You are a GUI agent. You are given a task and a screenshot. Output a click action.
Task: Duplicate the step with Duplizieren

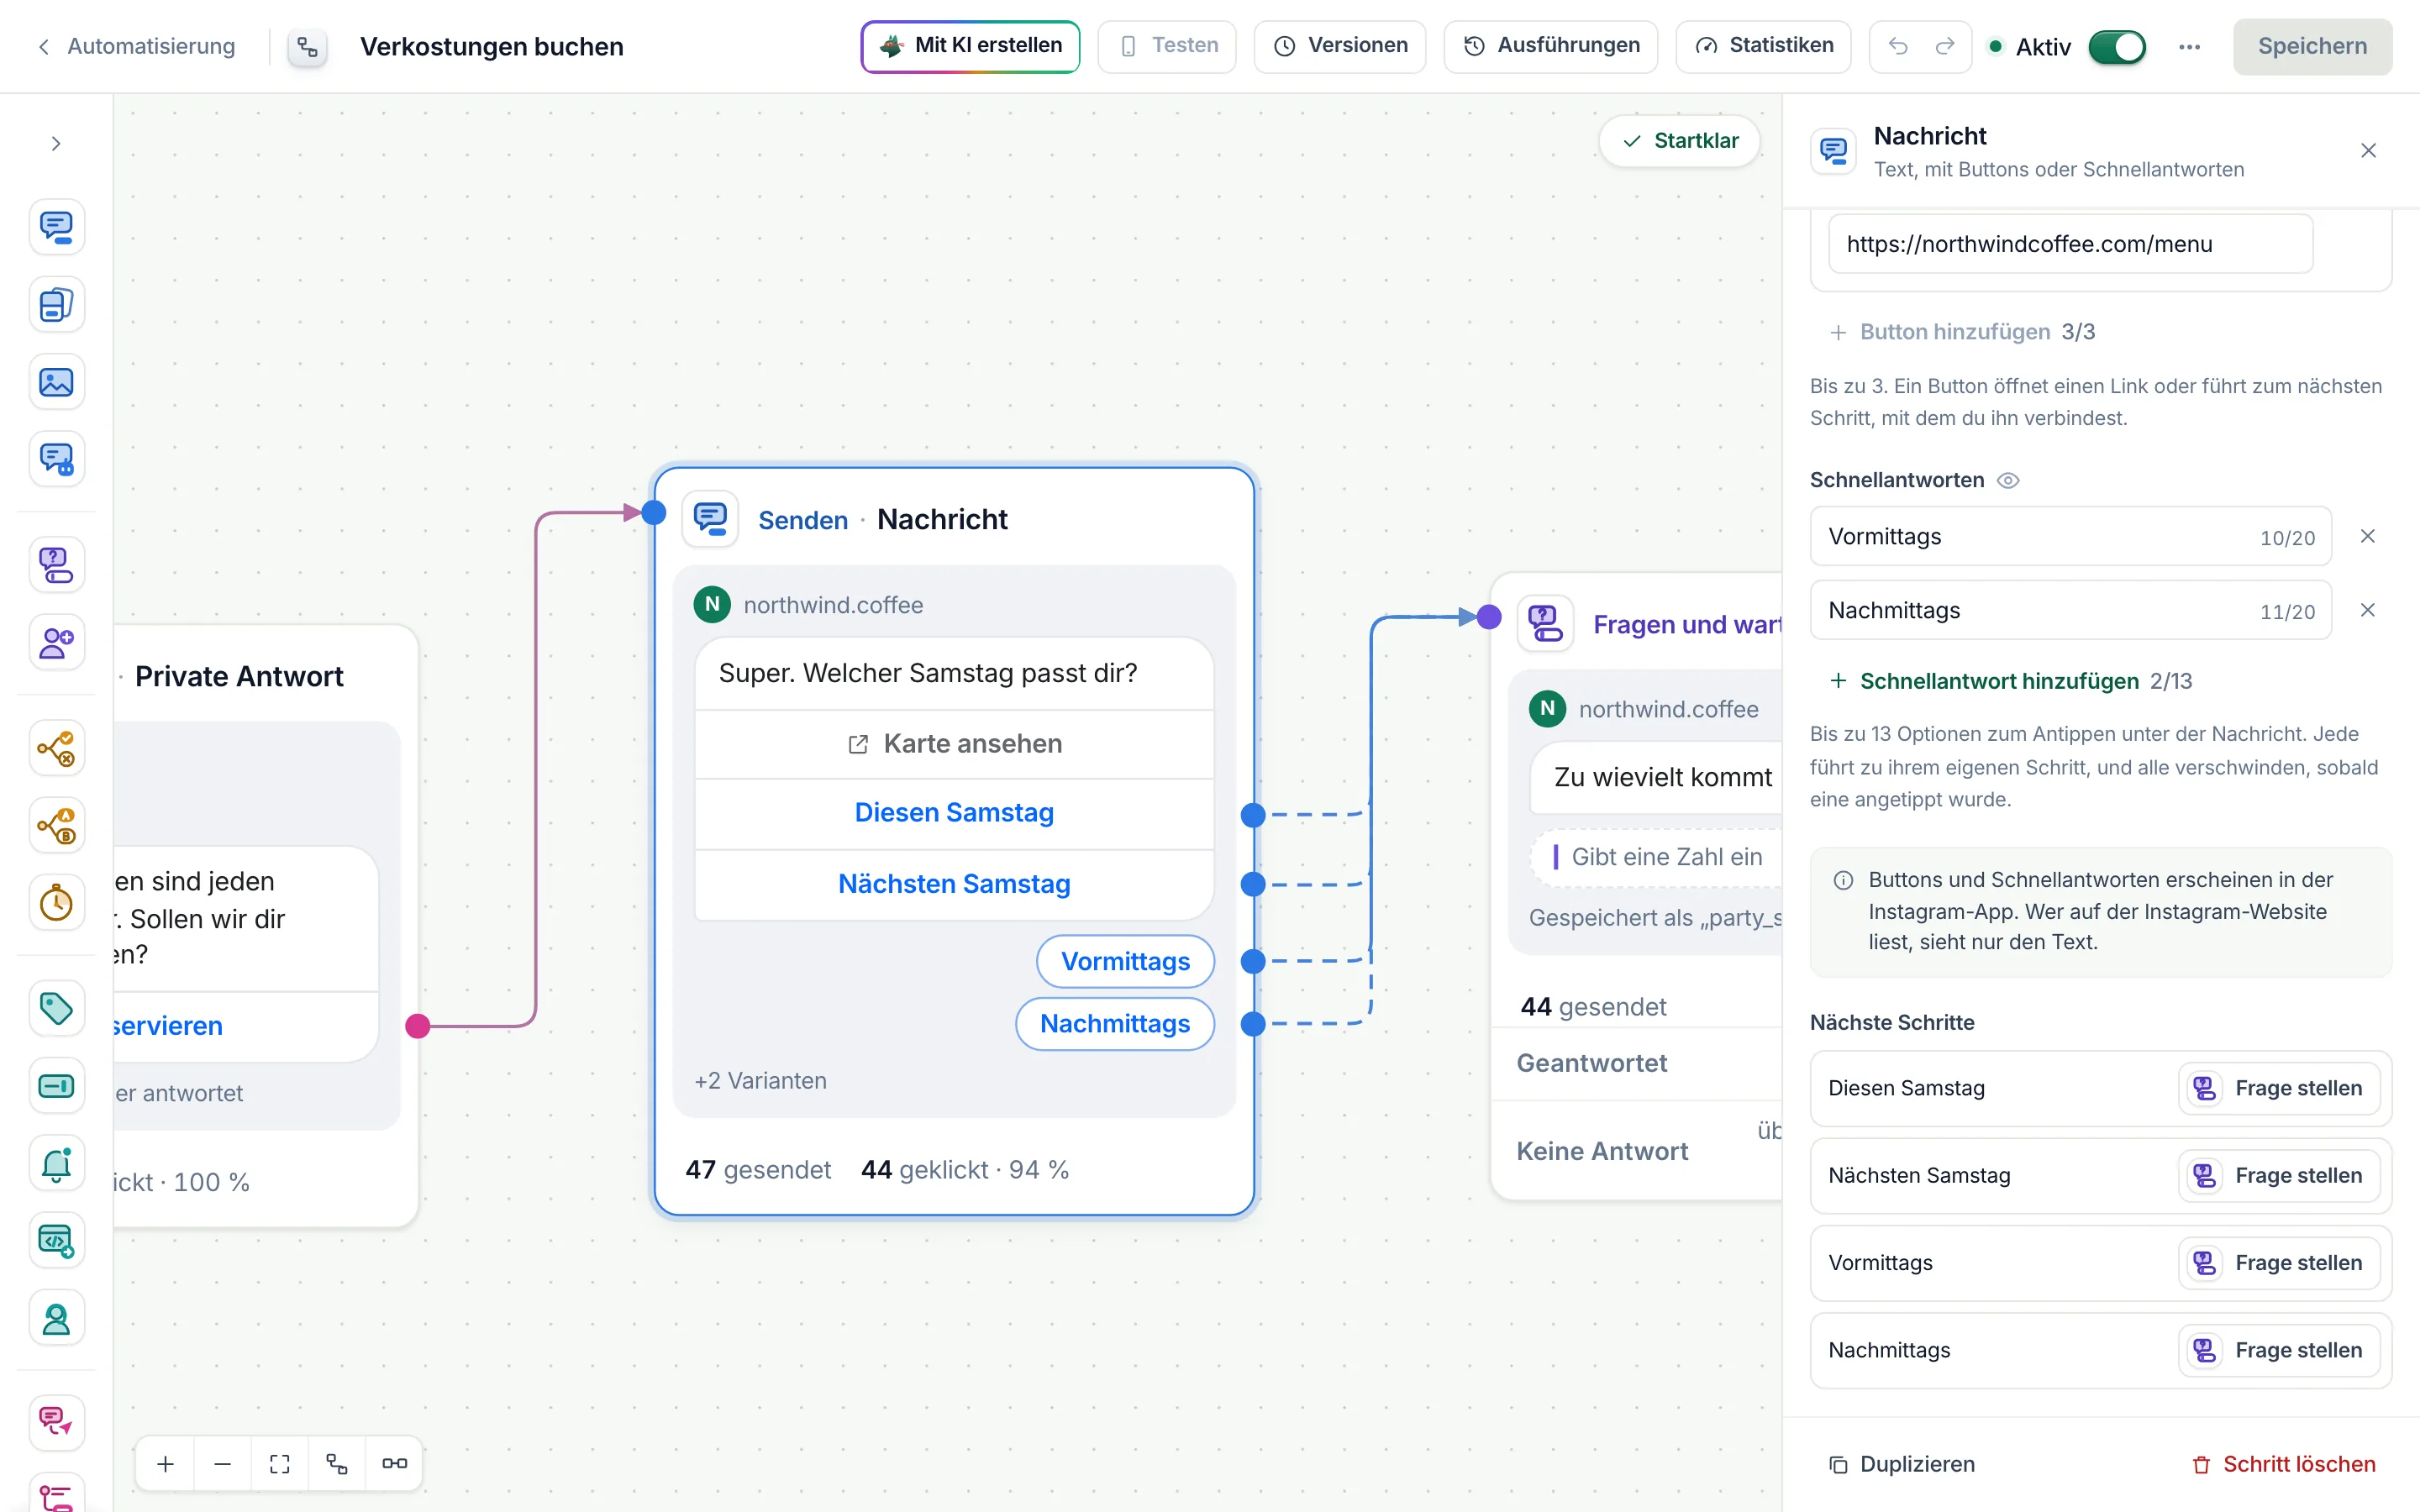[1902, 1464]
